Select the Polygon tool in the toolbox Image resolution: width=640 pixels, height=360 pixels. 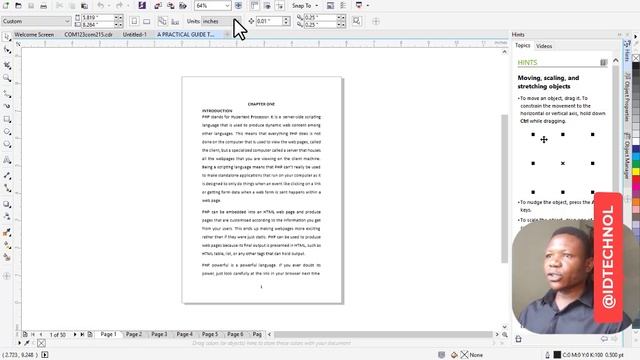point(7,144)
